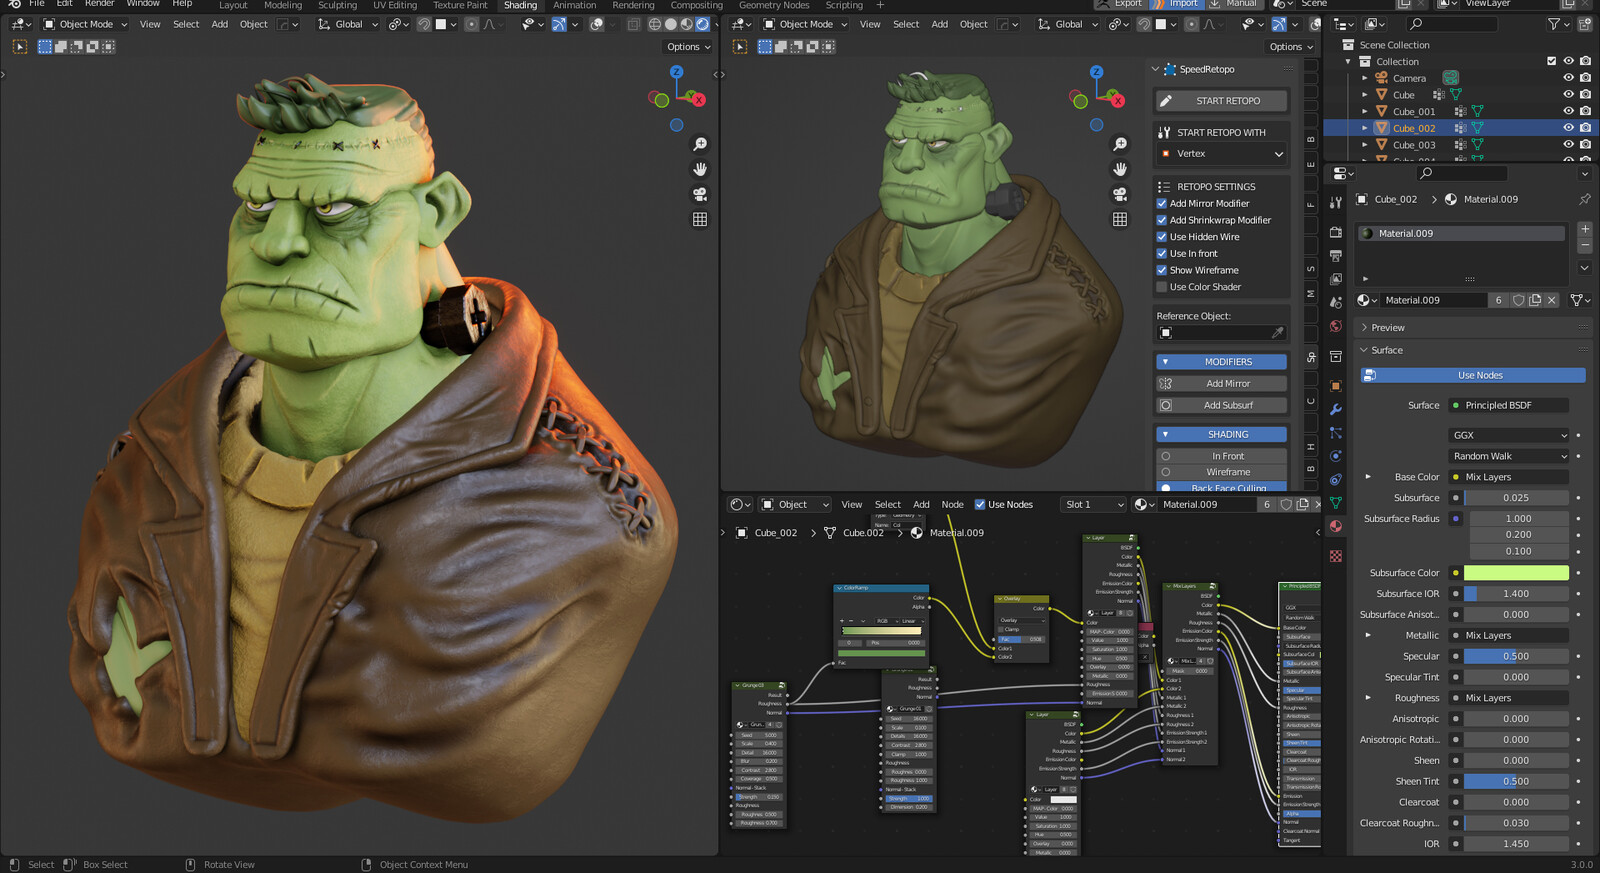Adjust the Sheen Tint value slider
This screenshot has width=1600, height=873.
click(1516, 782)
